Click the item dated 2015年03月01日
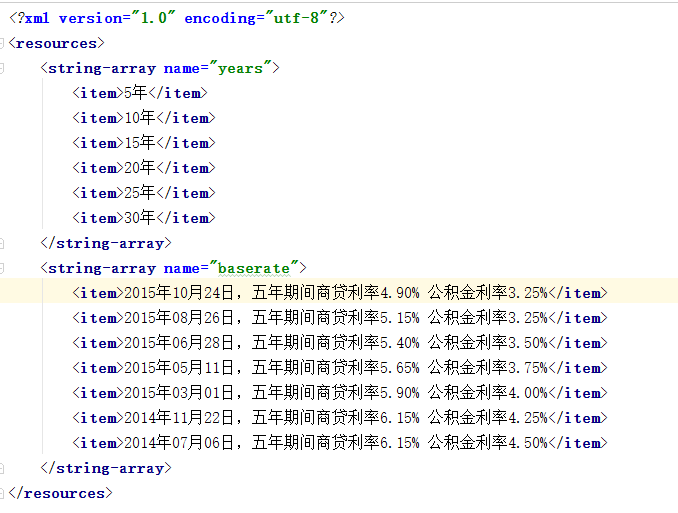Viewport: 678px width, 513px height. [340, 393]
